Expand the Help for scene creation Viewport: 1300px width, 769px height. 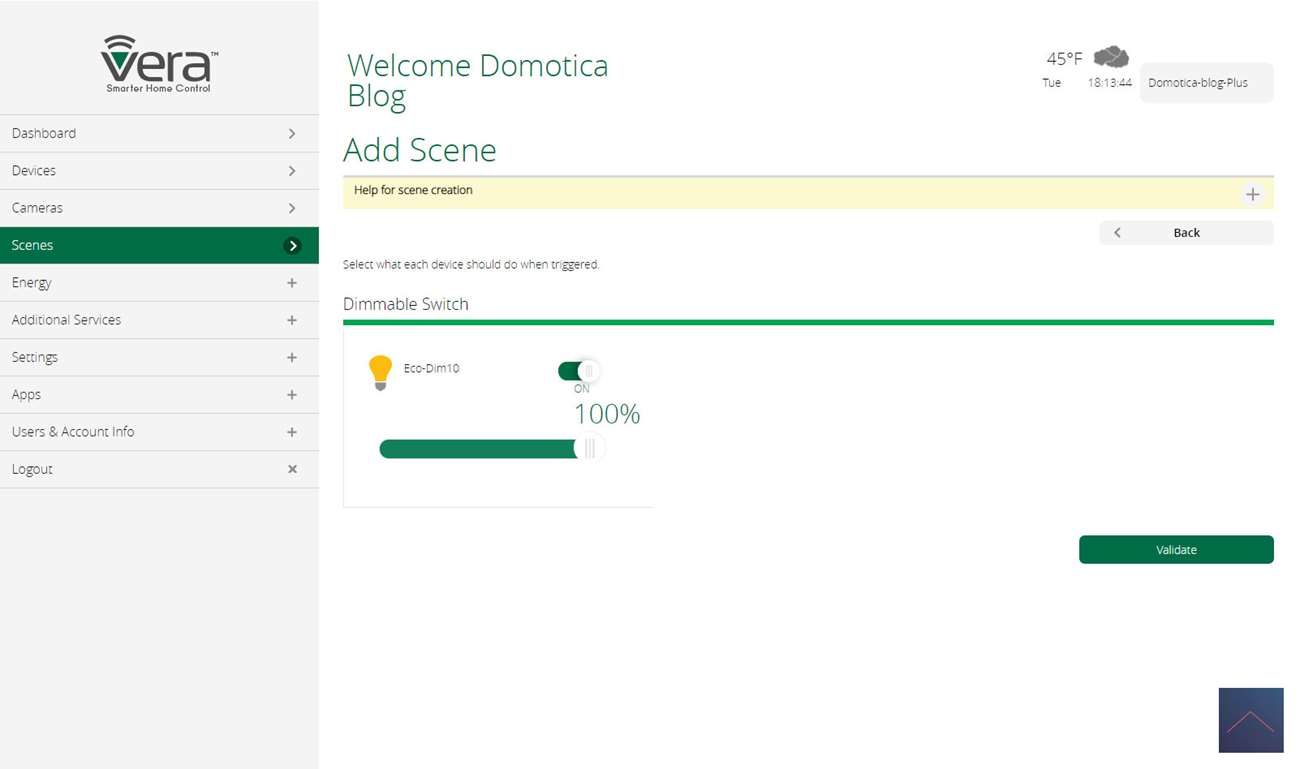pos(1252,194)
